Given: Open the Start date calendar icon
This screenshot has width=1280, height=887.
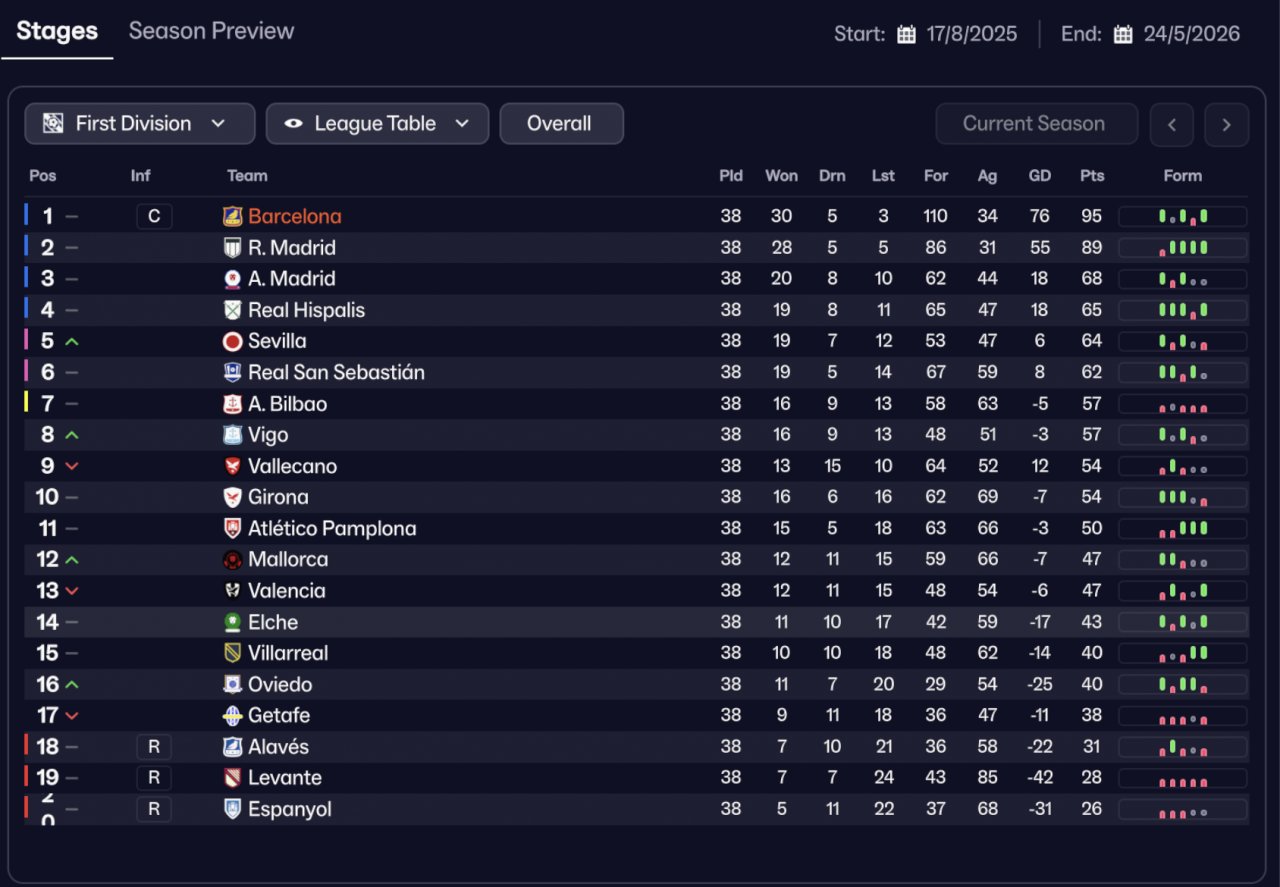Looking at the screenshot, I should [906, 34].
